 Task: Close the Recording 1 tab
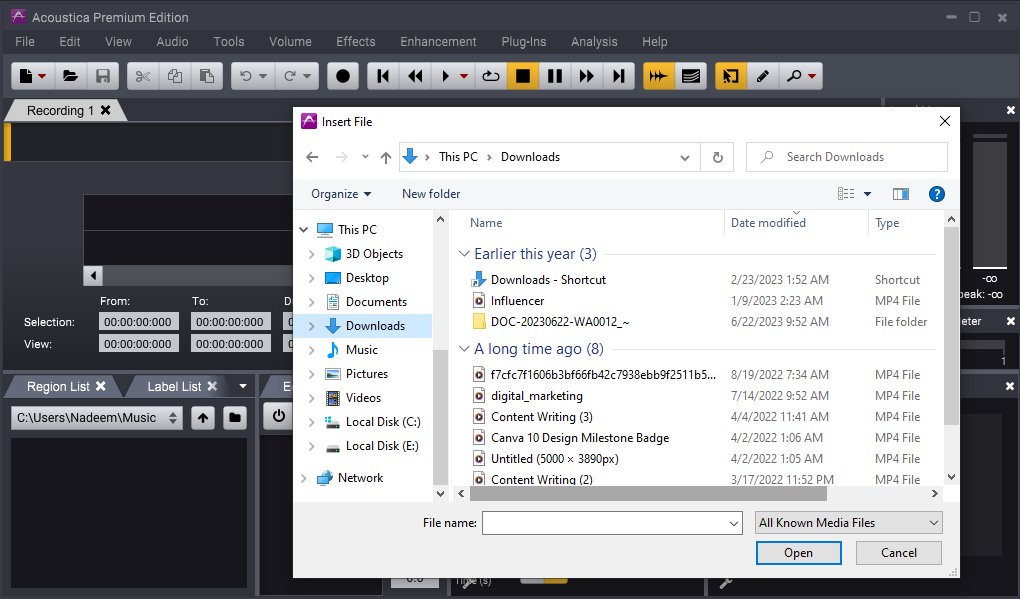pyautogui.click(x=105, y=110)
